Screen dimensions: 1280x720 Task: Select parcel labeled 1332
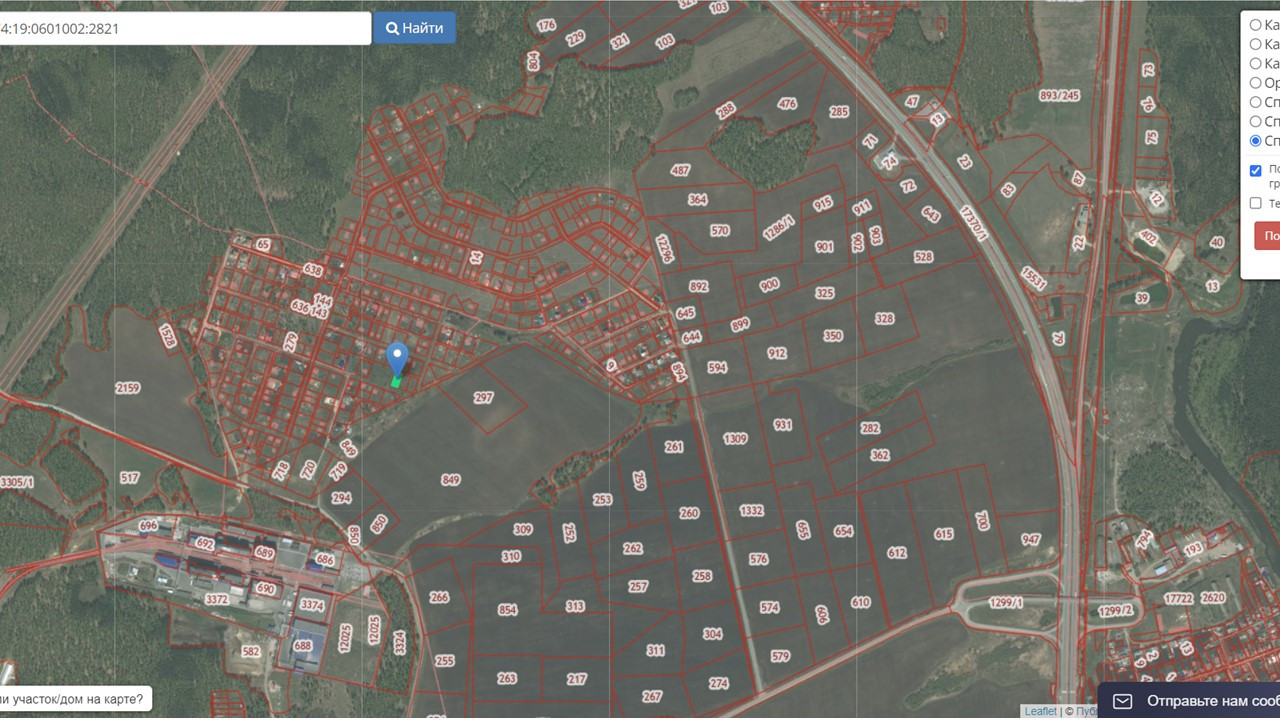coord(751,511)
